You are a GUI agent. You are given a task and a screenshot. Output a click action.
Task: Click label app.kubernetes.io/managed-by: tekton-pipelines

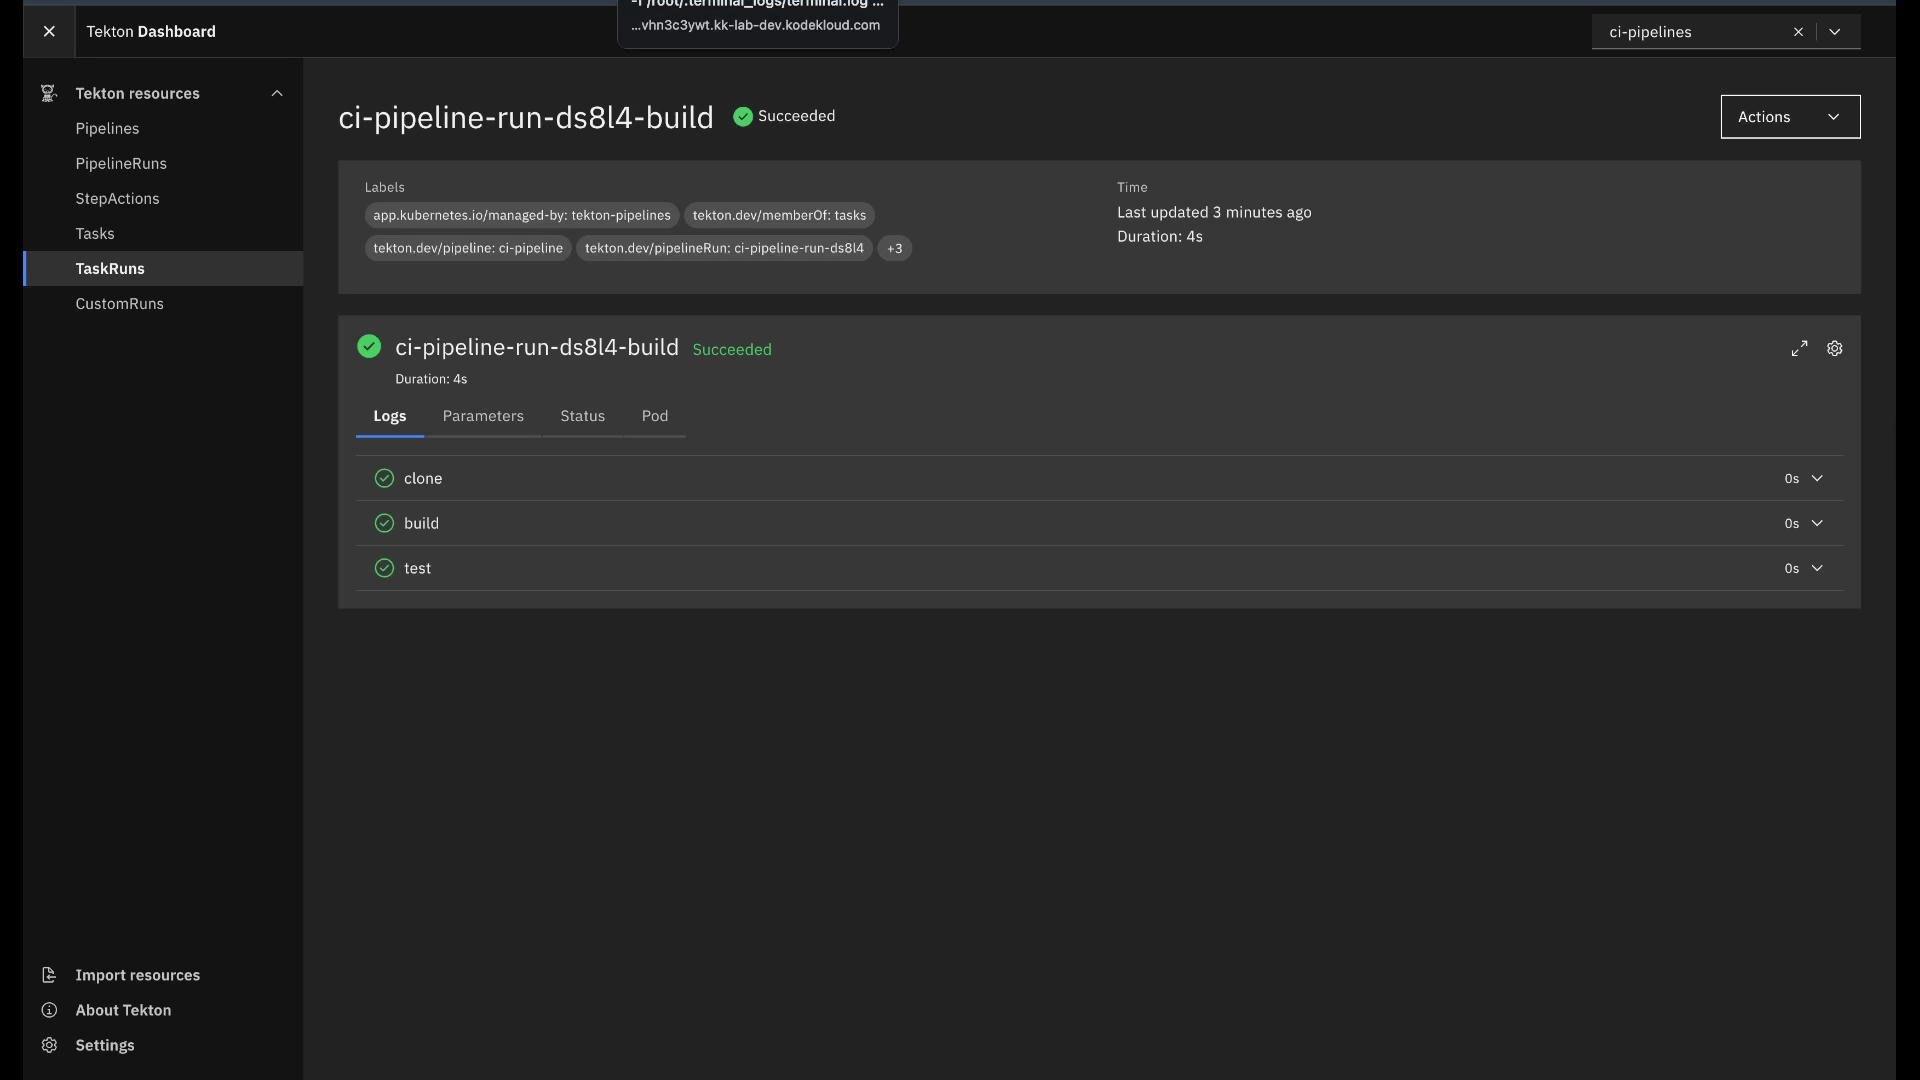(522, 215)
